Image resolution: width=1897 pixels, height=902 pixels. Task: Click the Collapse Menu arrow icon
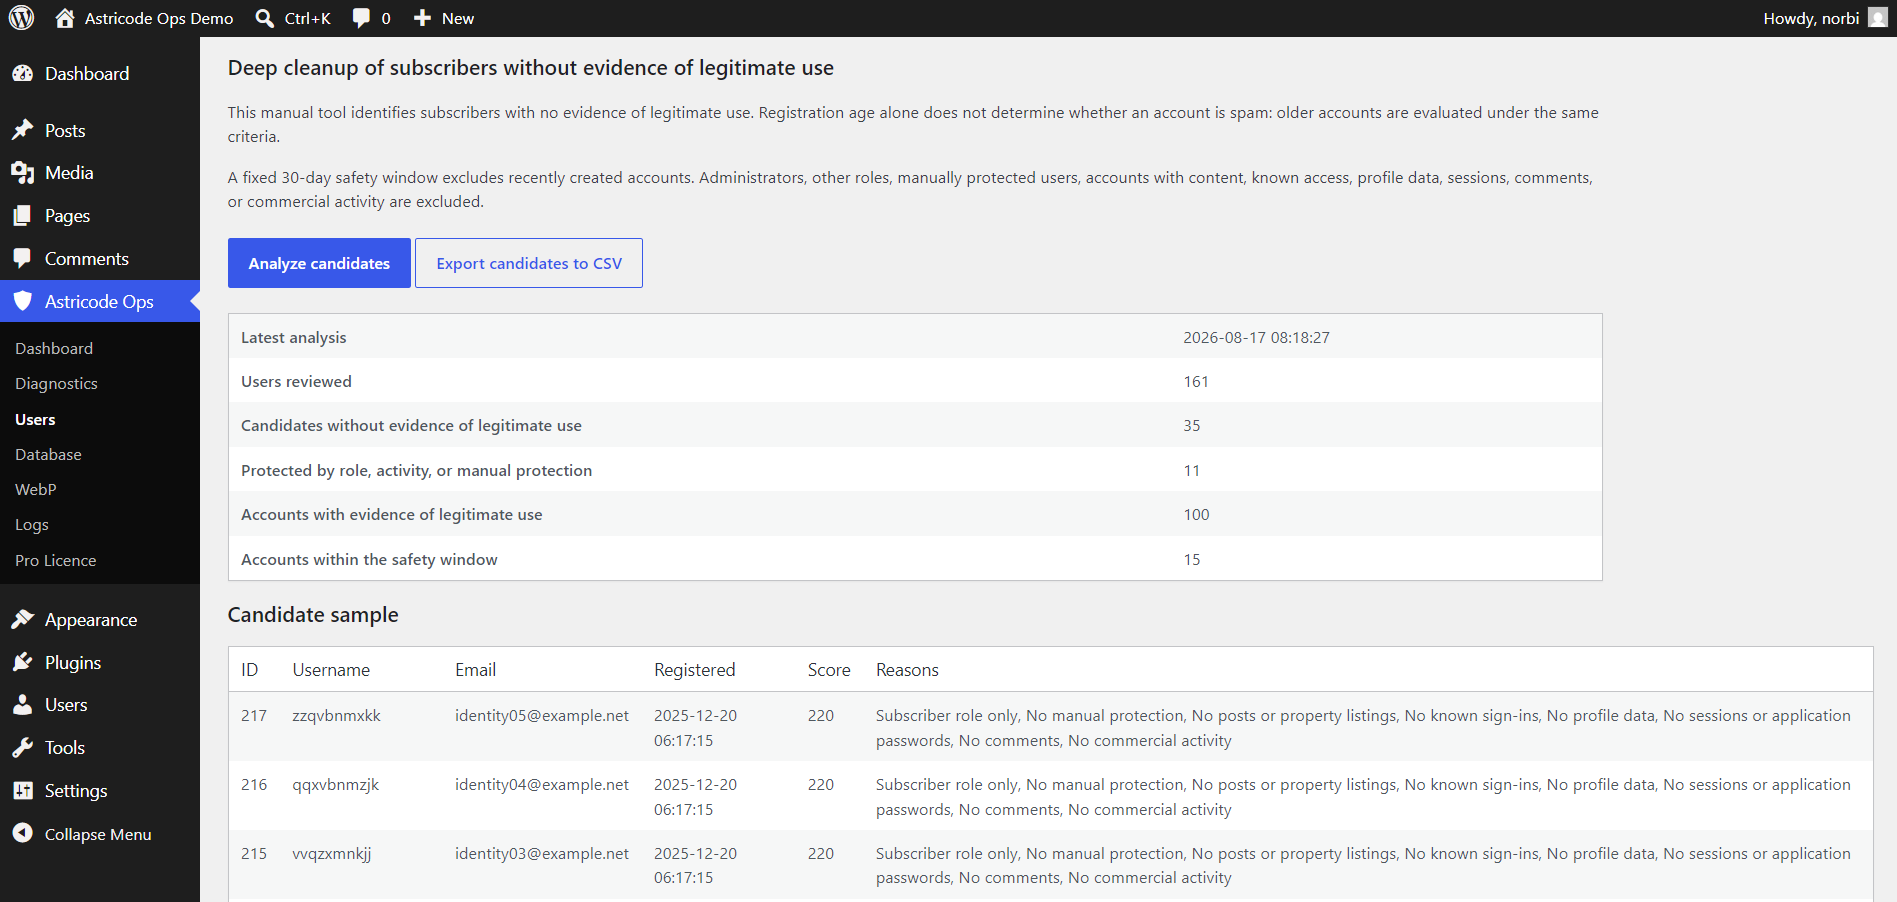pyautogui.click(x=23, y=833)
